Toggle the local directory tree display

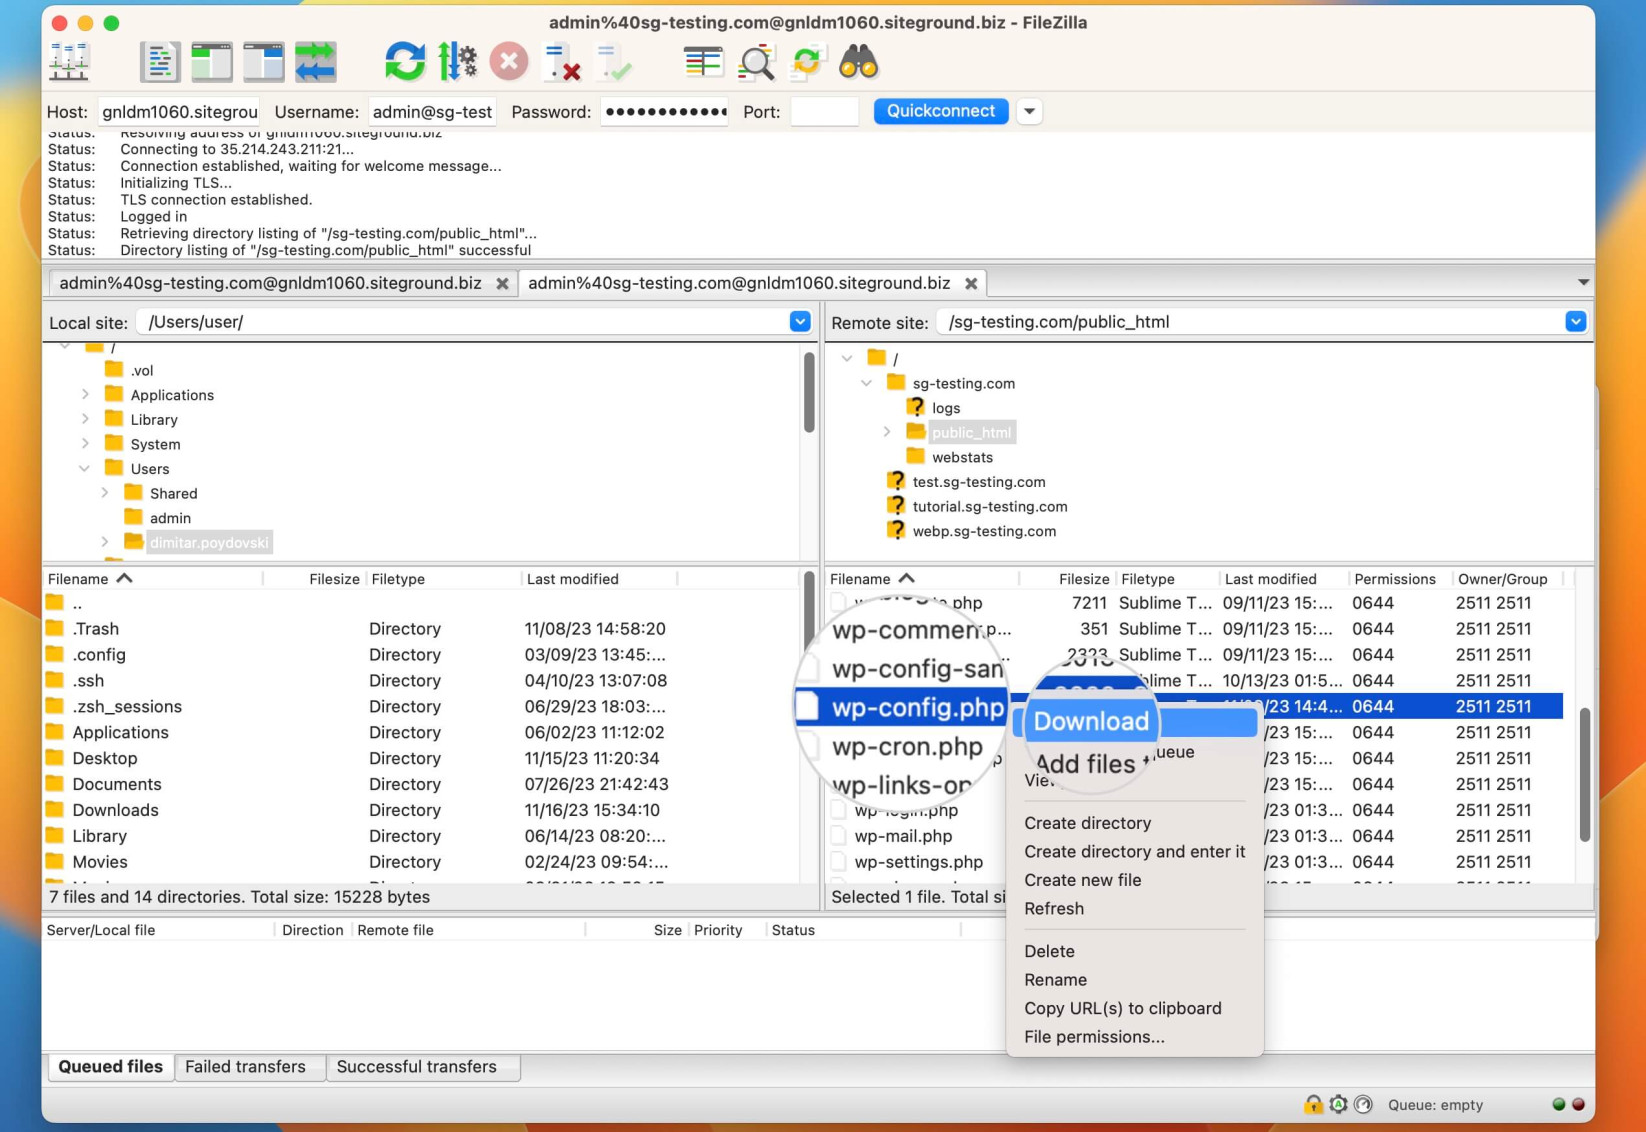click(212, 62)
